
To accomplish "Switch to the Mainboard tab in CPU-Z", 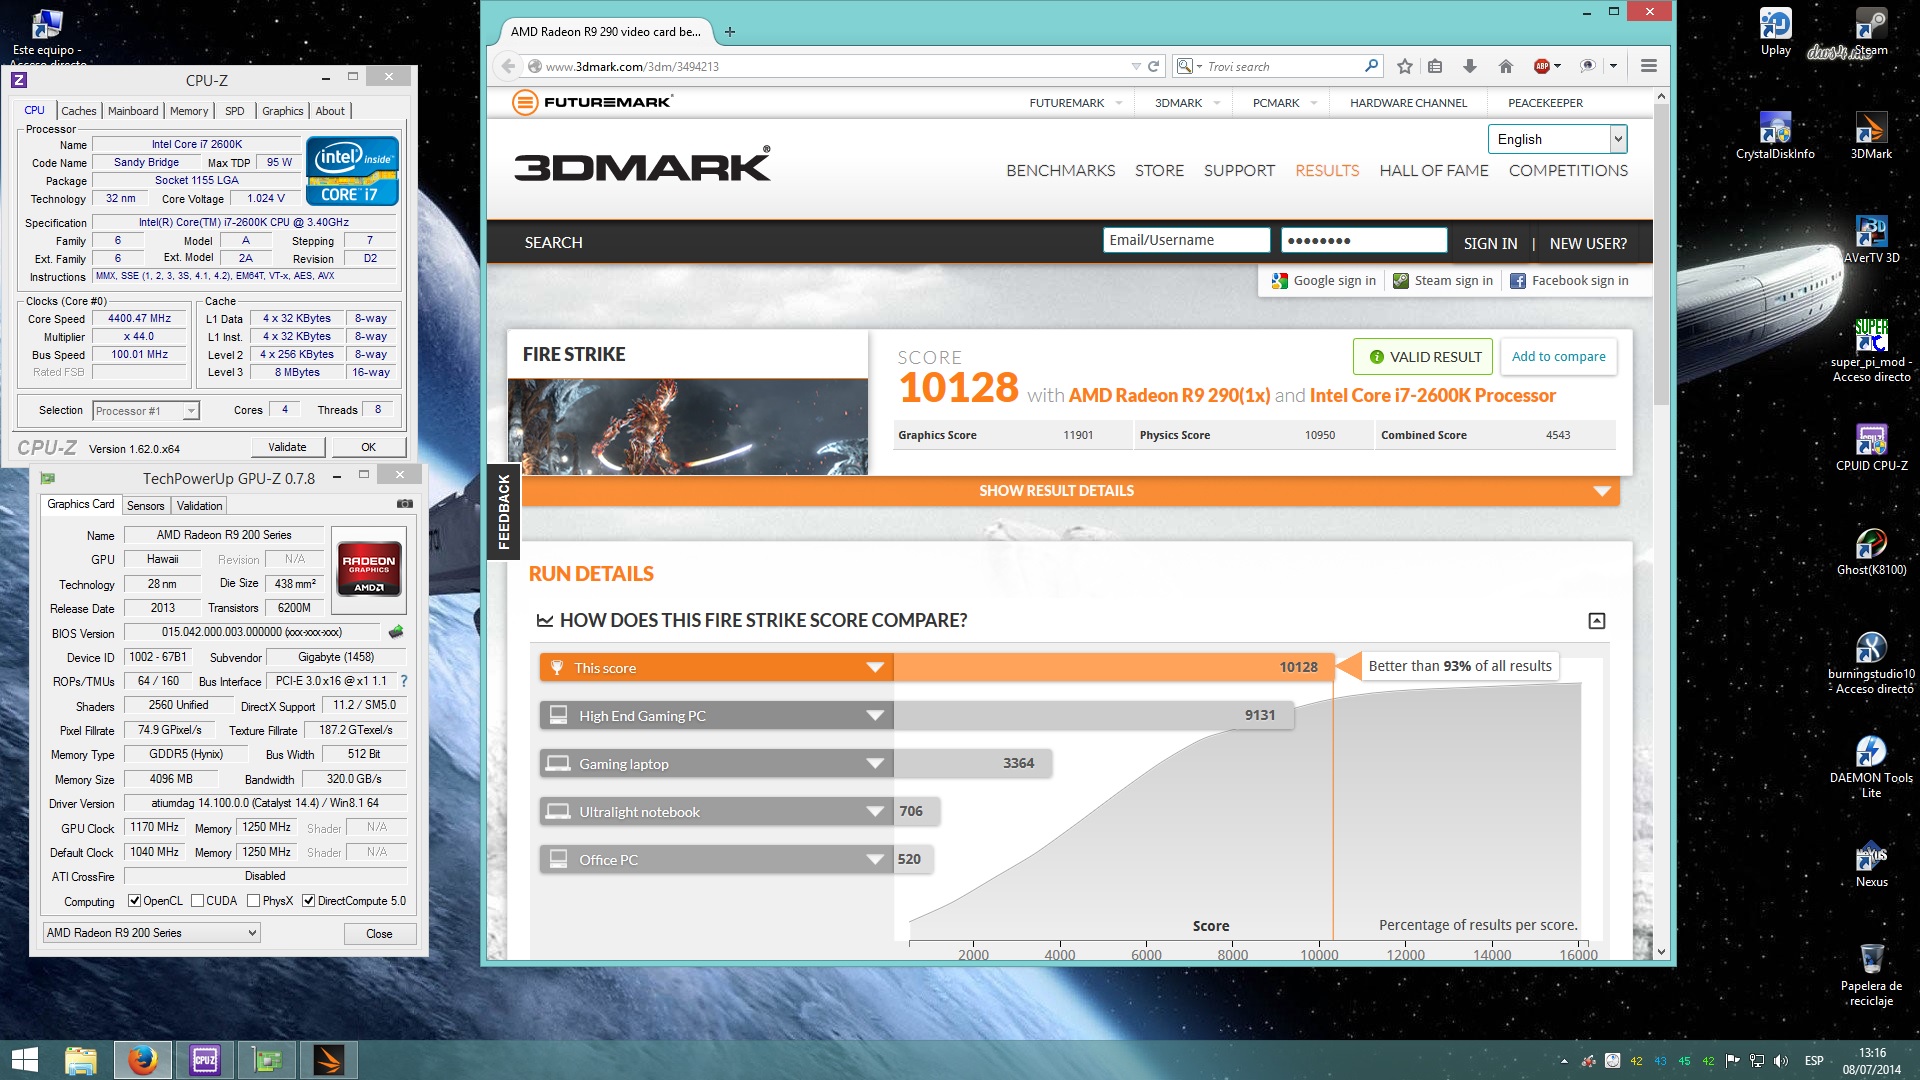I will click(132, 111).
